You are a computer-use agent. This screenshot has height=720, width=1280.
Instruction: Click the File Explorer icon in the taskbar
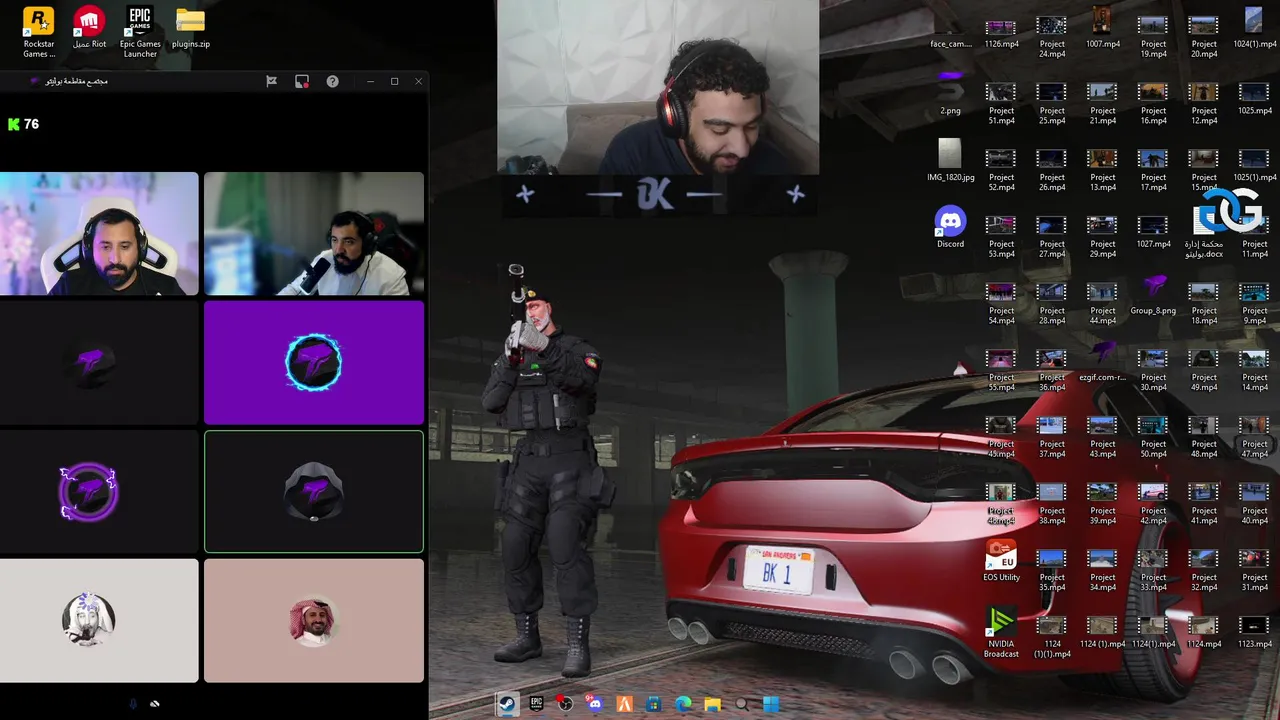tap(712, 704)
